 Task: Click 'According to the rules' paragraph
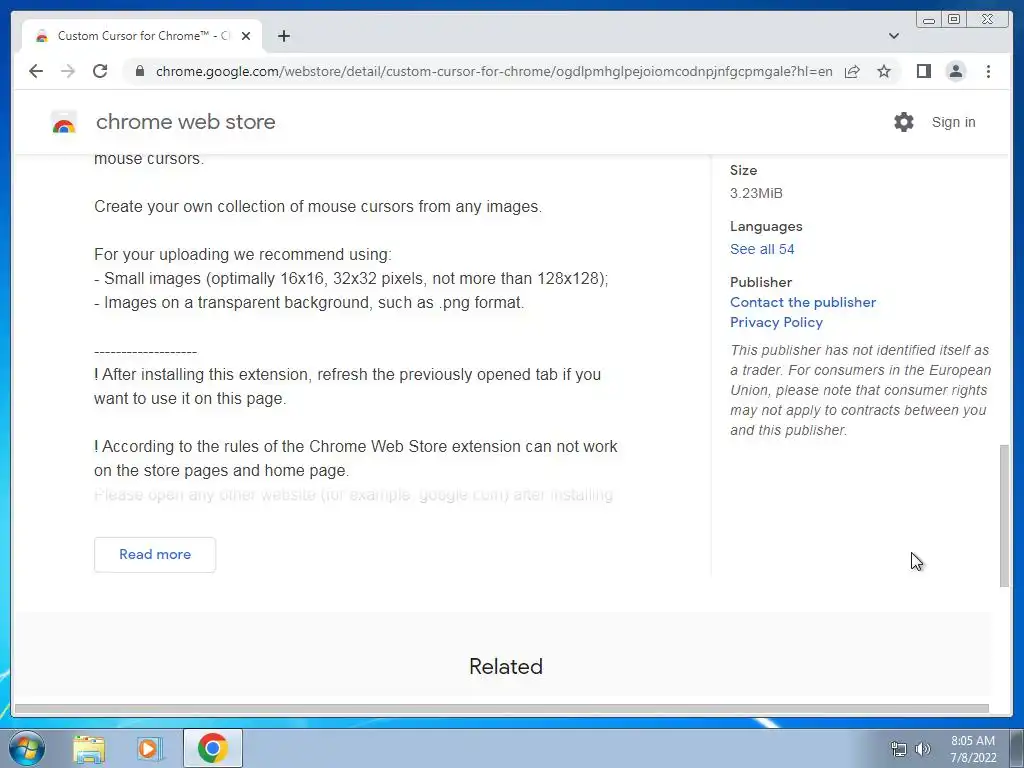[x=356, y=458]
